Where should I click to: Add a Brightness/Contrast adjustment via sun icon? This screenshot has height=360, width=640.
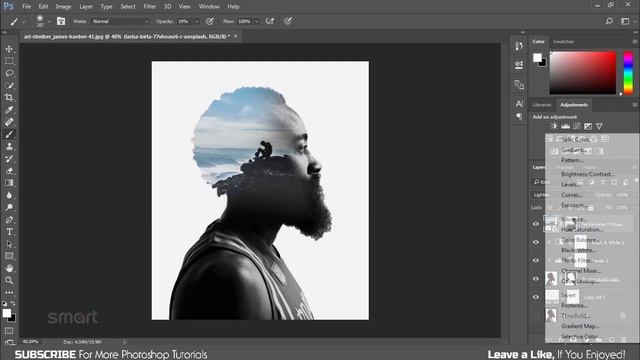point(554,126)
